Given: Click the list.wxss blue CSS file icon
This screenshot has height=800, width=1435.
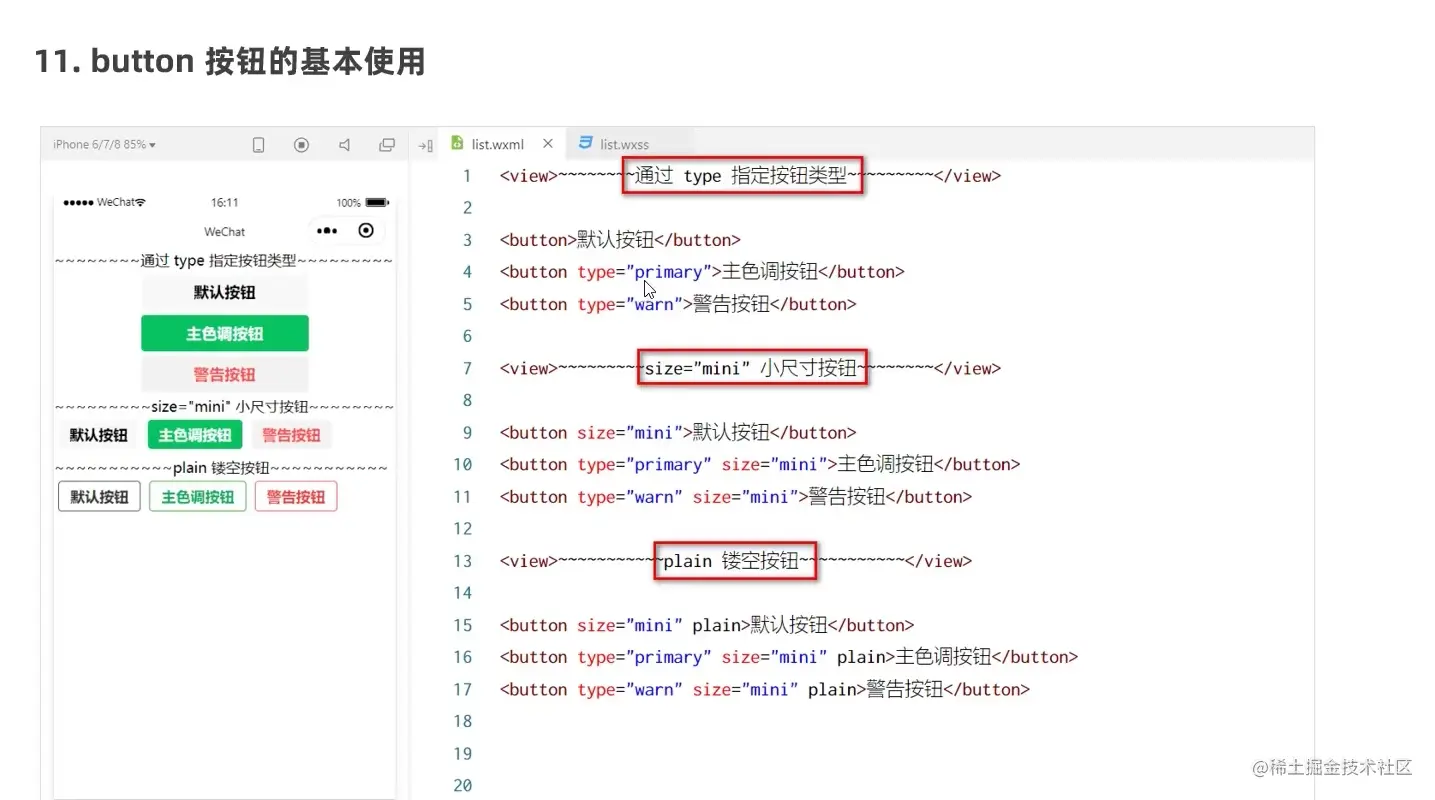Looking at the screenshot, I should tap(586, 144).
